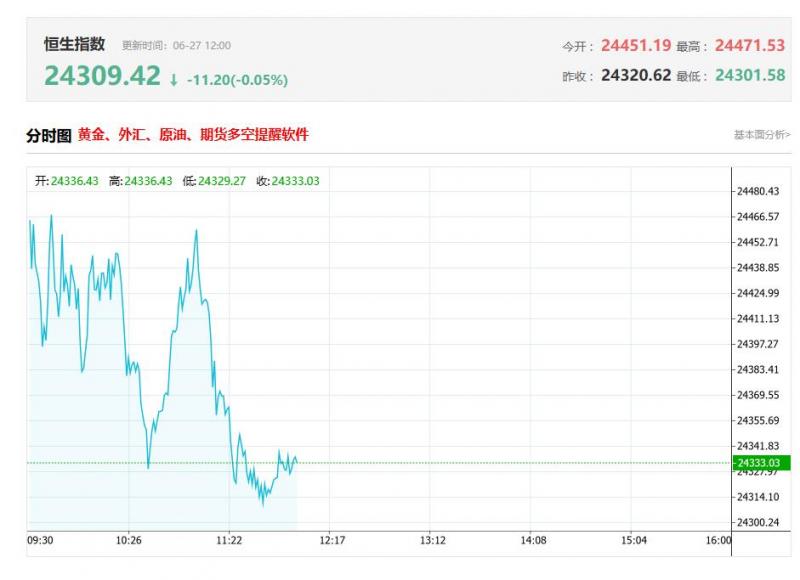Click the 恒生指数 title
The width and height of the screenshot is (800, 580).
pyautogui.click(x=74, y=44)
